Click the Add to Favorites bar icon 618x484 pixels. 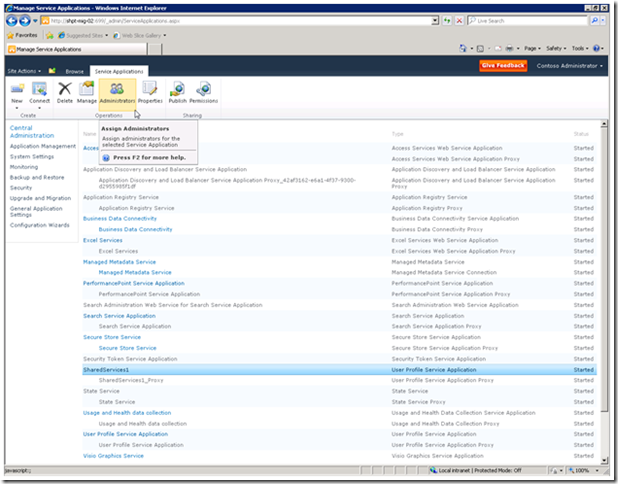pos(50,35)
